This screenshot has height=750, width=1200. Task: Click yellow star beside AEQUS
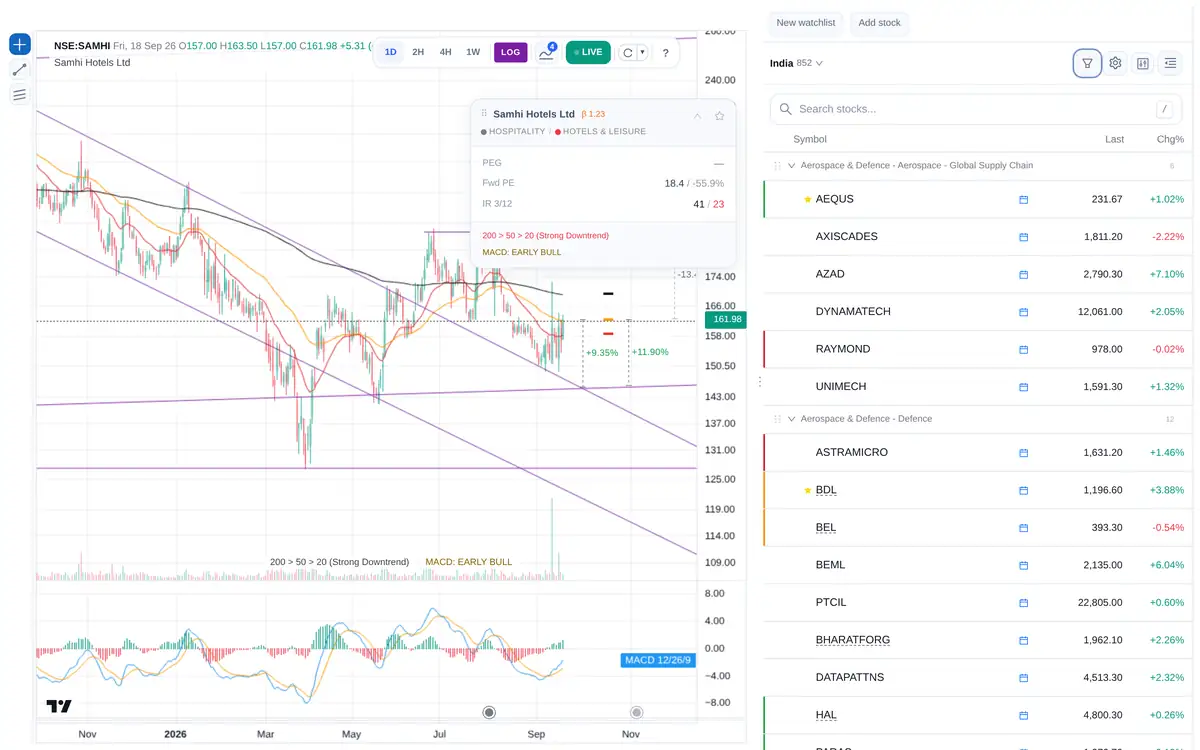[808, 199]
